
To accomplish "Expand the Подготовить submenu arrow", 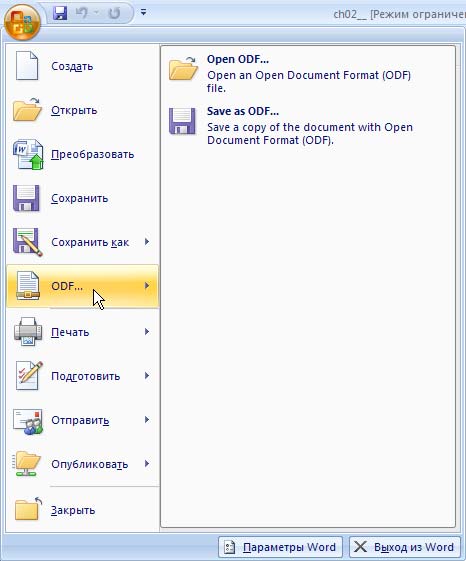I will (x=147, y=376).
